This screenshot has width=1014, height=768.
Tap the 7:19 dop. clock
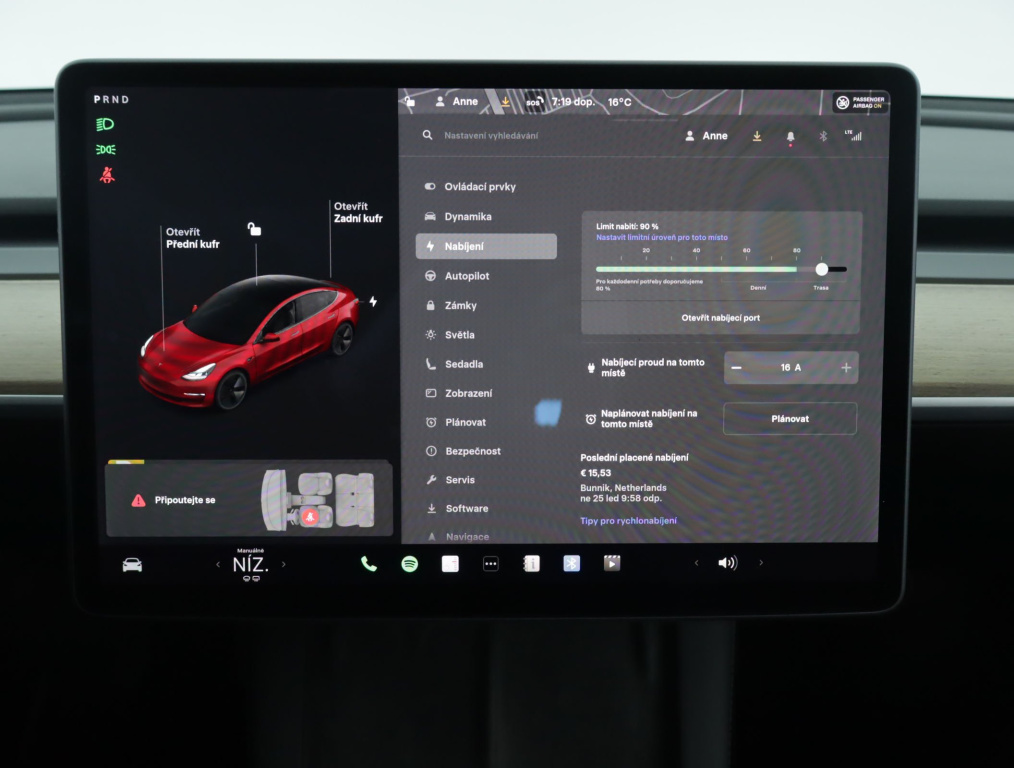click(573, 101)
